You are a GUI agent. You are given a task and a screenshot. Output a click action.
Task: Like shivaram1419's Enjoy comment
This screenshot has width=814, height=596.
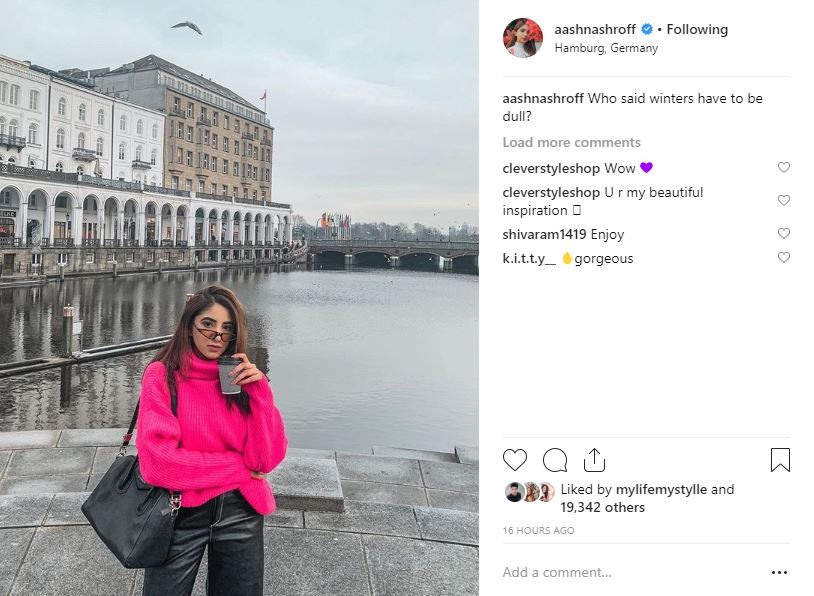[783, 234]
